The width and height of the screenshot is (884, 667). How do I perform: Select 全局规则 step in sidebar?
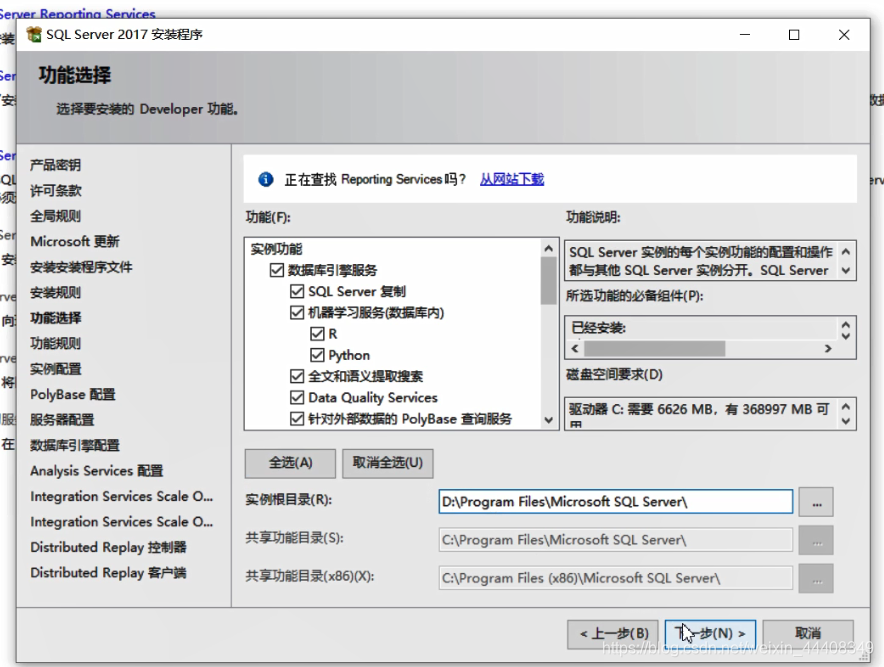(55, 216)
